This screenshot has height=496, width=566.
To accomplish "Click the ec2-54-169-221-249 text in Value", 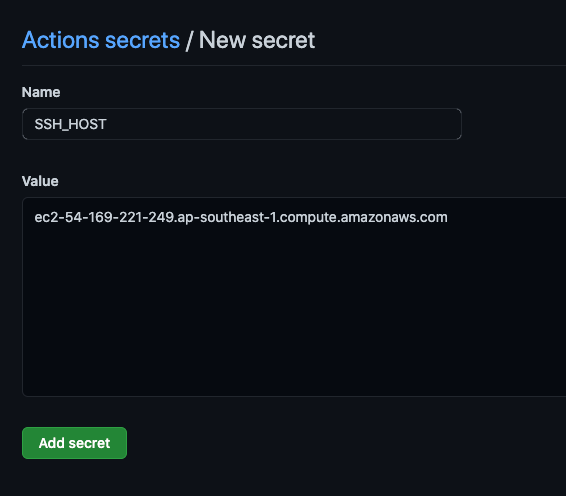I will (104, 217).
